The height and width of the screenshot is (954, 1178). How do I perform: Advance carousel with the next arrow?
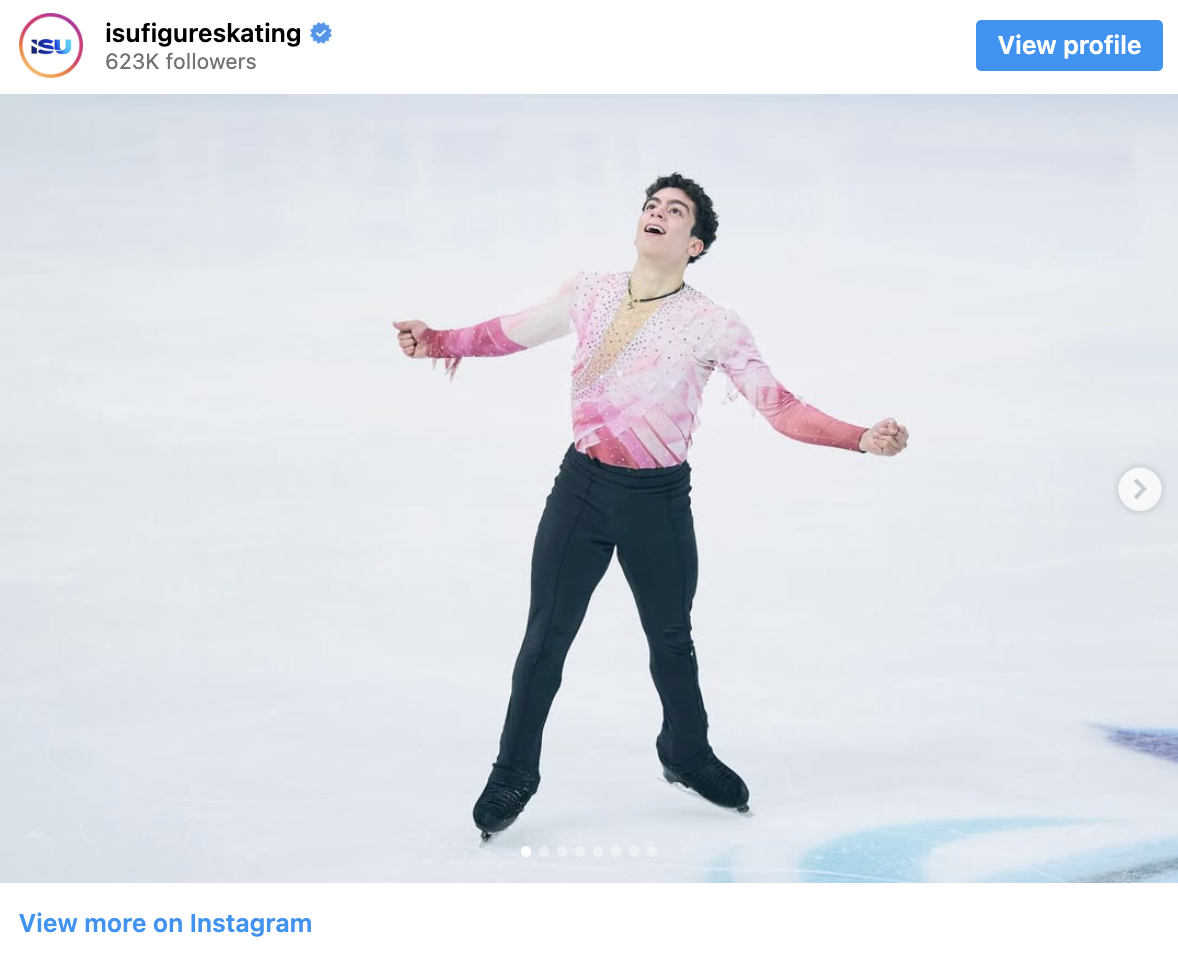click(x=1140, y=489)
